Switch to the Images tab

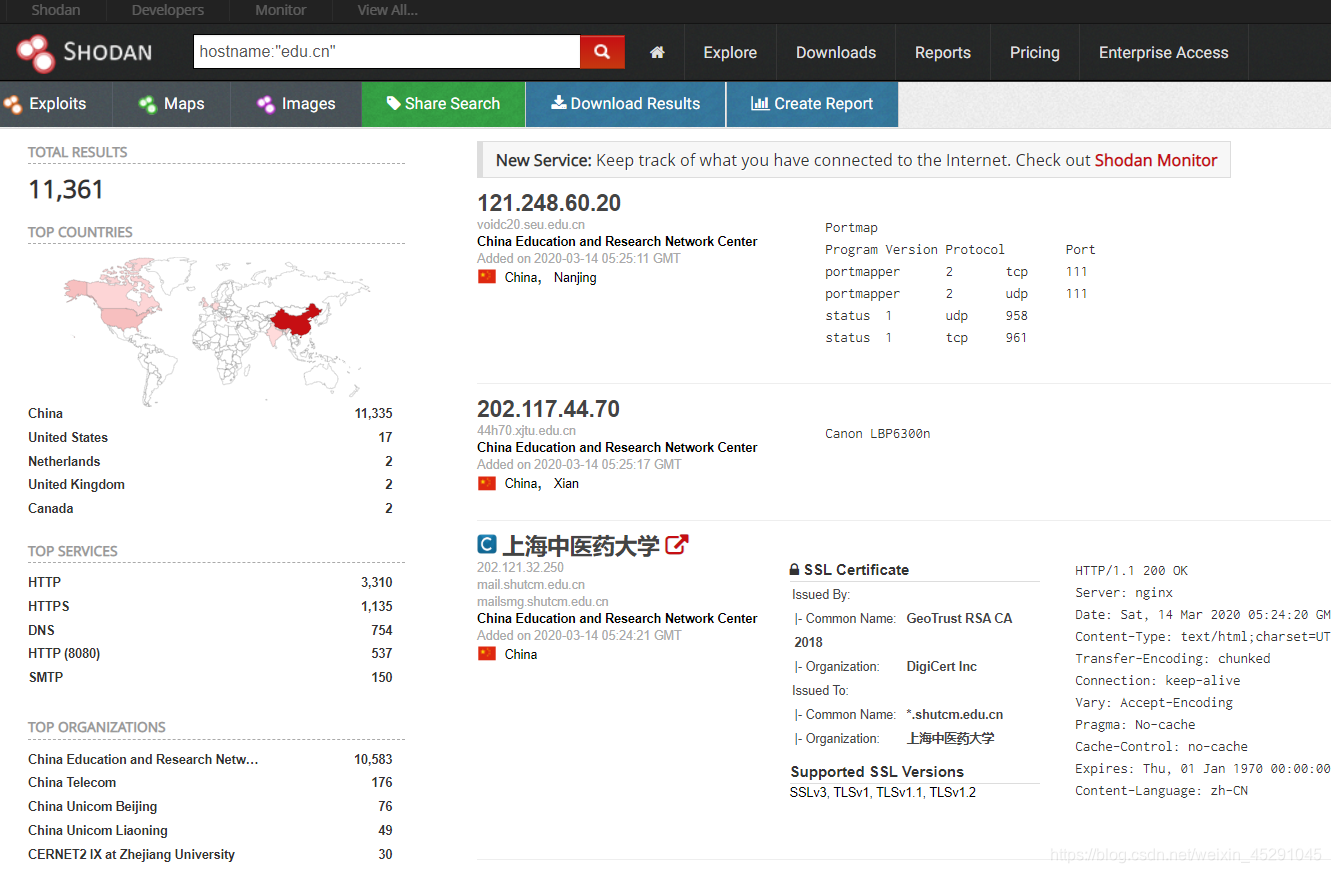coord(296,104)
